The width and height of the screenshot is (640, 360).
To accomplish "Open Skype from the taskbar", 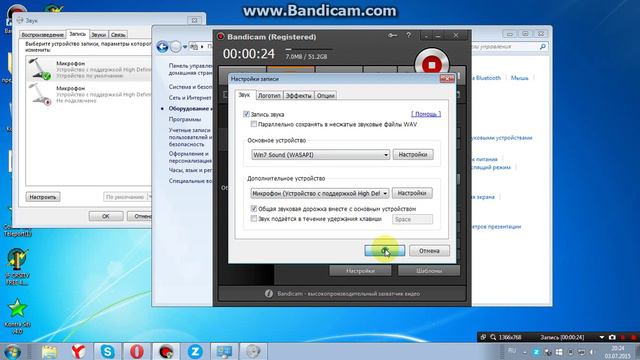I will click(x=108, y=351).
